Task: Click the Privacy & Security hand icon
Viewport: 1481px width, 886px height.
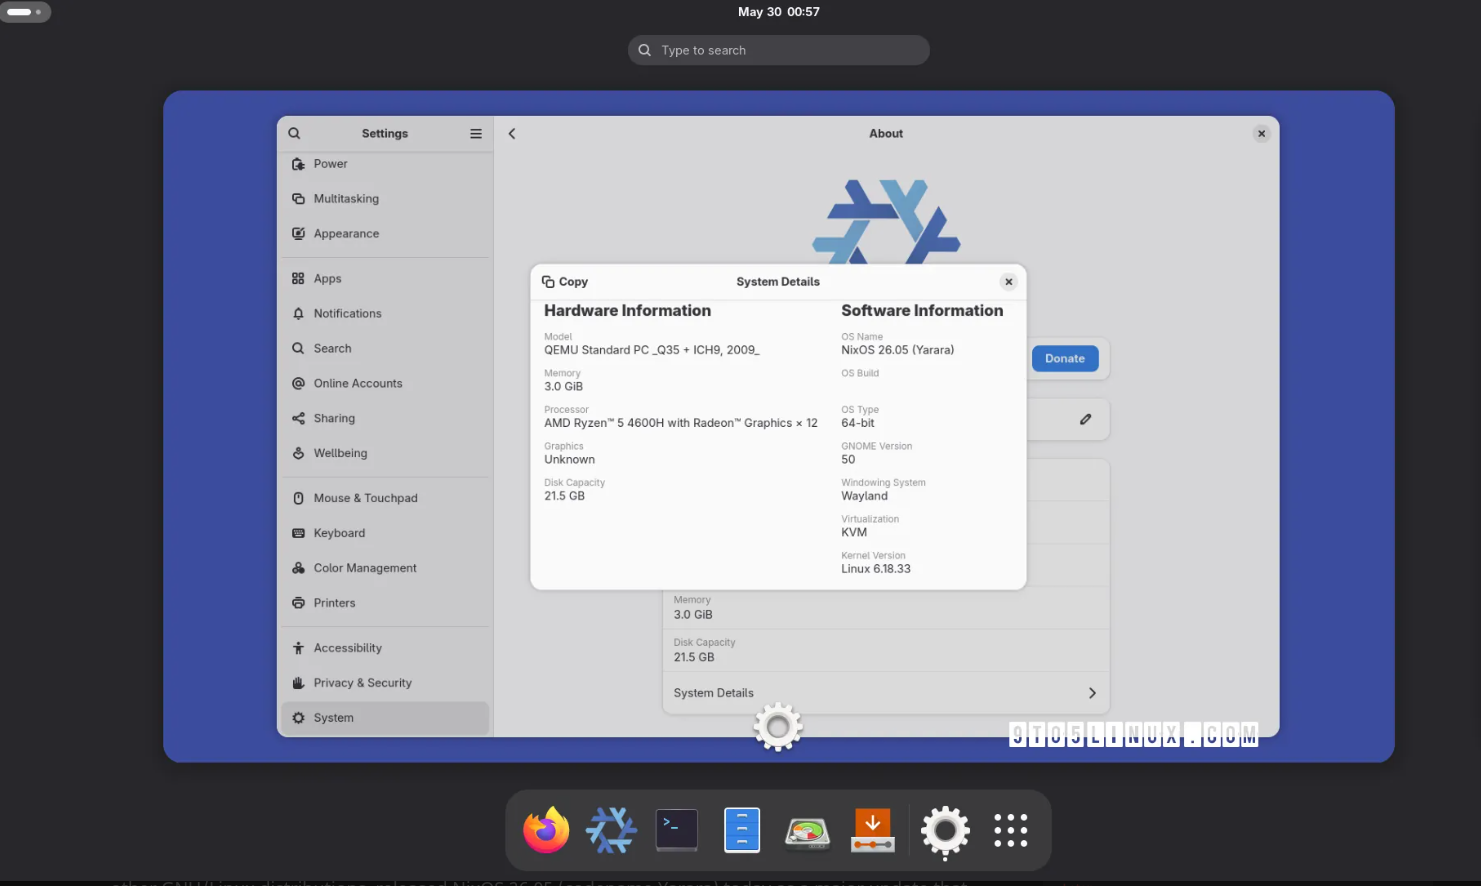Action: pos(298,683)
